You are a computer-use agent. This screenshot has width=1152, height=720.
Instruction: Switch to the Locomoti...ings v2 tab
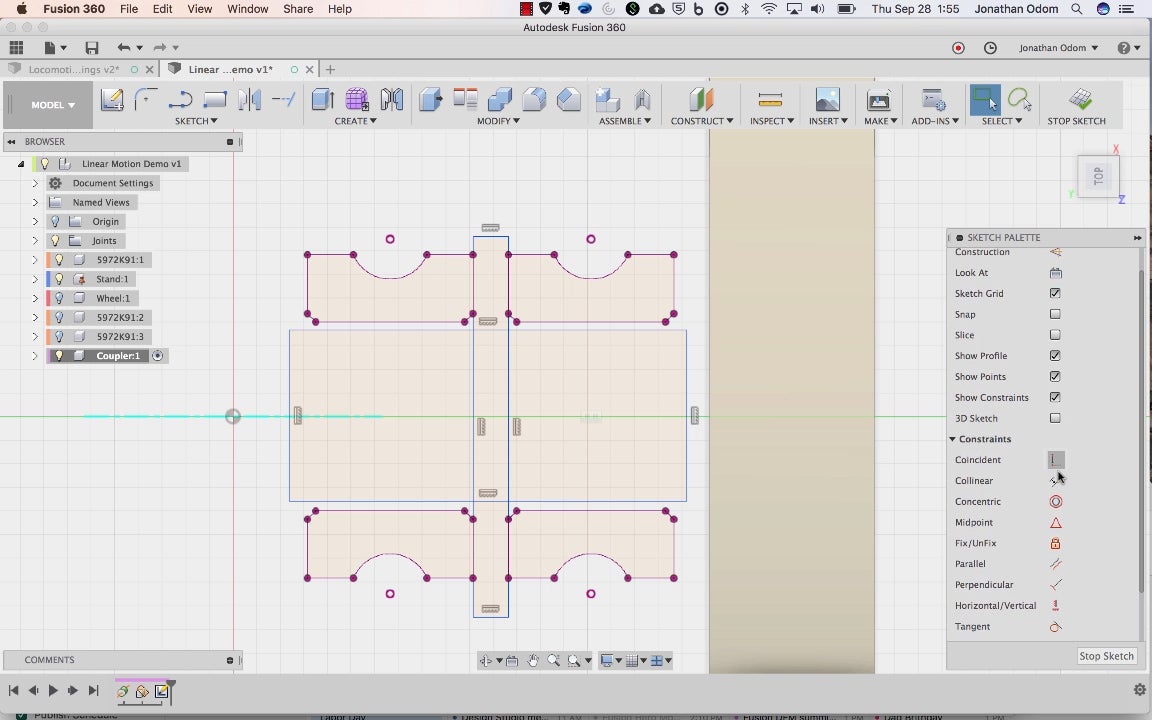tap(74, 70)
